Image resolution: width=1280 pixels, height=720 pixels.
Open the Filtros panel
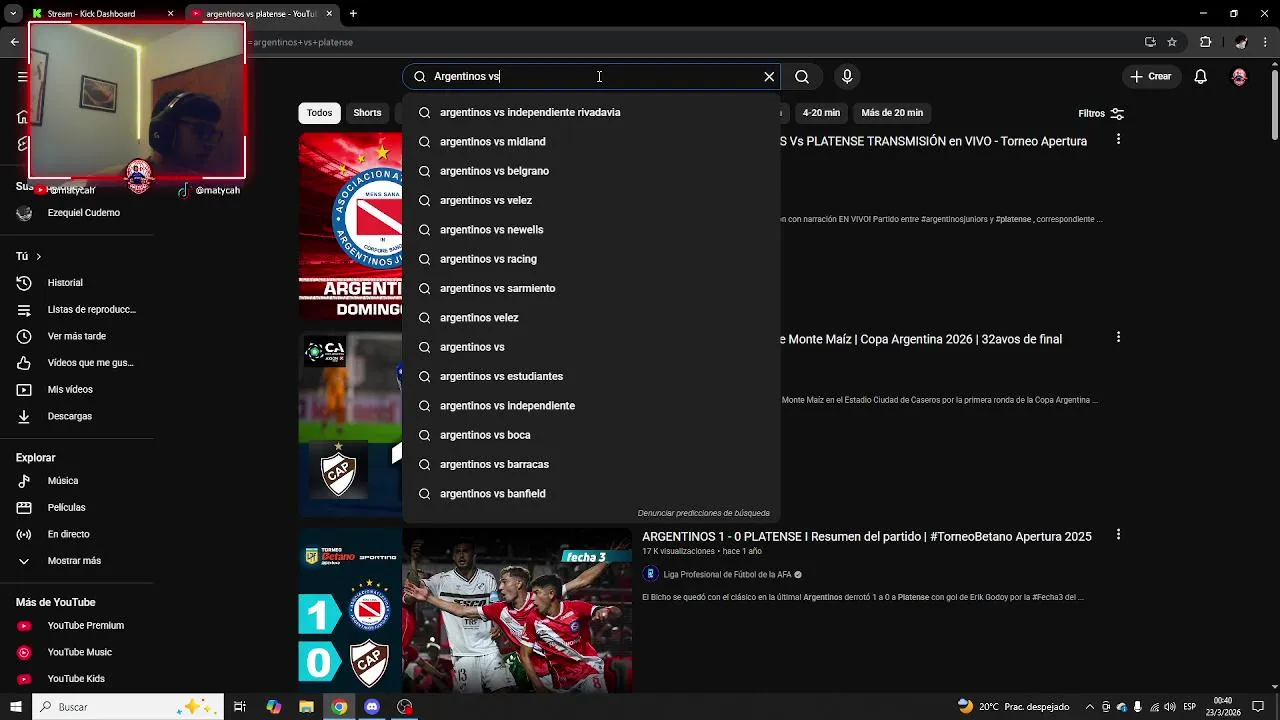coord(1101,113)
